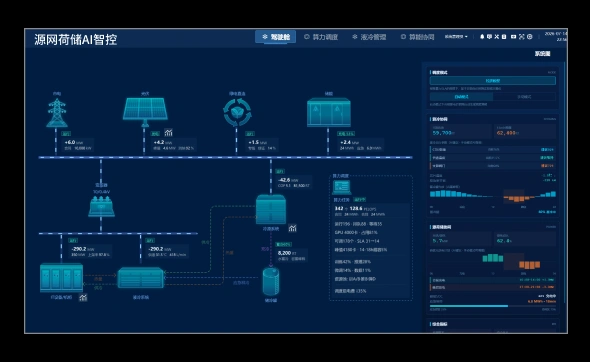This screenshot has width=590, height=362.
Task: Select the 10/0.4kV transformer icon
Action: pyautogui.click(x=101, y=206)
